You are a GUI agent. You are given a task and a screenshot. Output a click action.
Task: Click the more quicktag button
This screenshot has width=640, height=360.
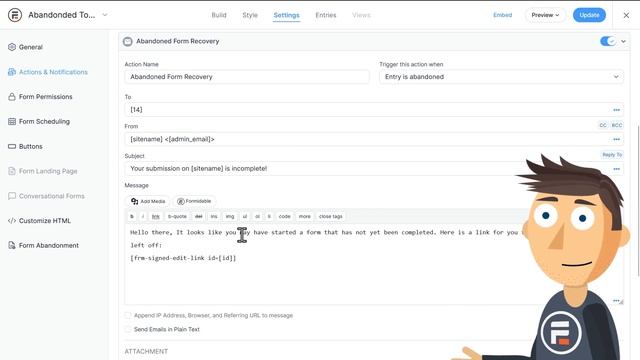pos(304,216)
